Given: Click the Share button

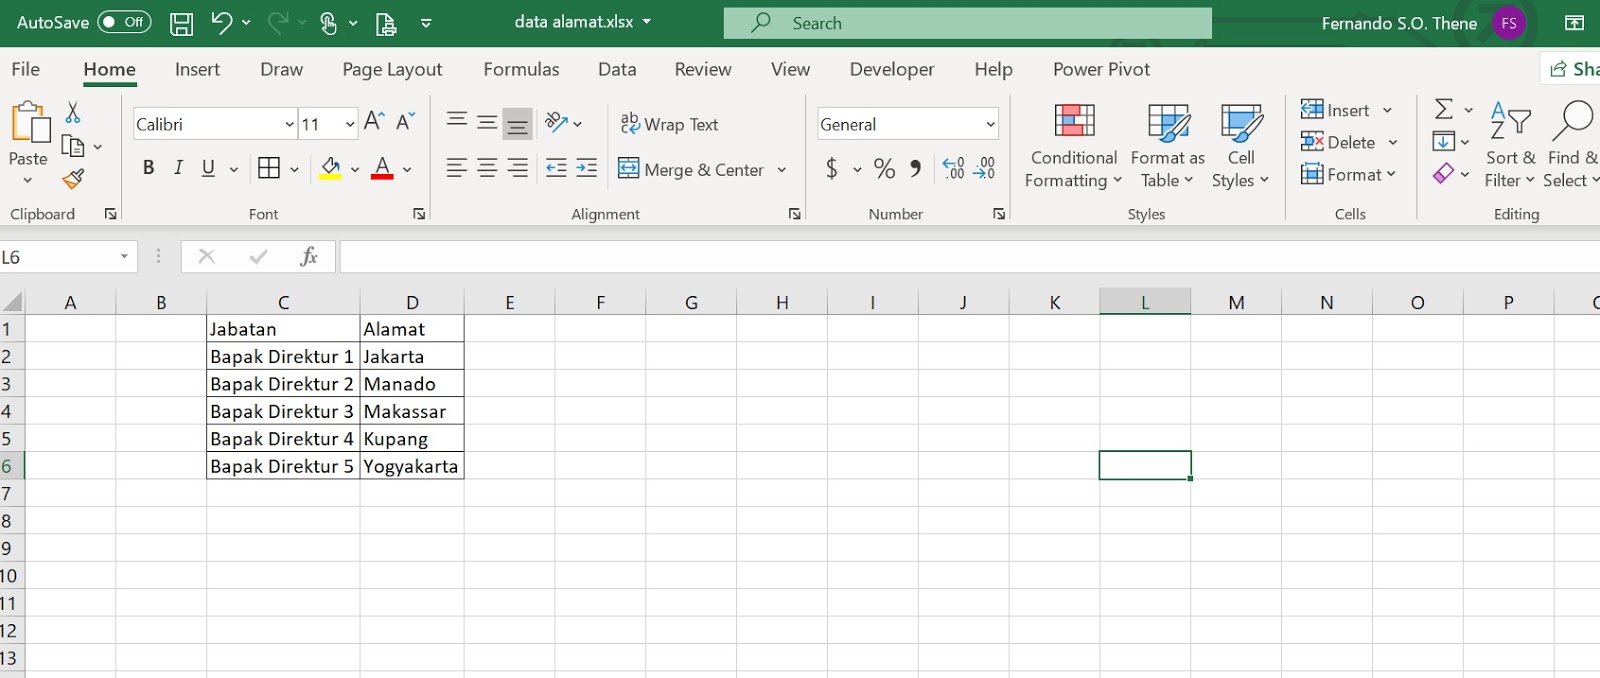Looking at the screenshot, I should coord(1573,69).
